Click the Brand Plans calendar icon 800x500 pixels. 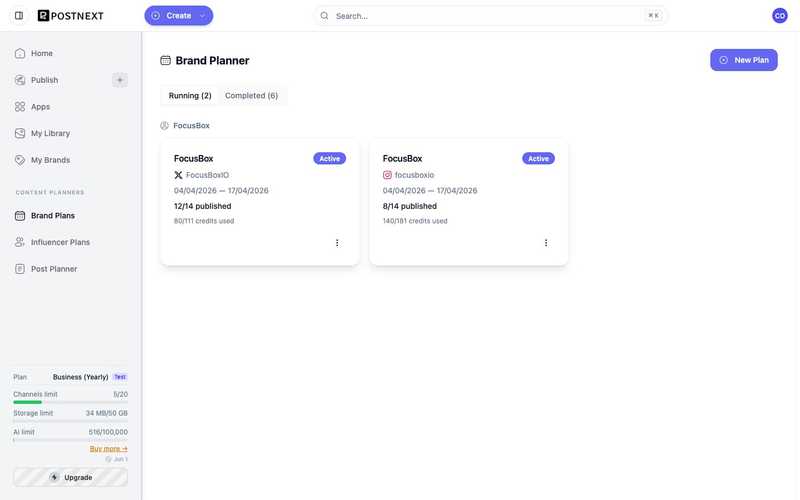20,216
